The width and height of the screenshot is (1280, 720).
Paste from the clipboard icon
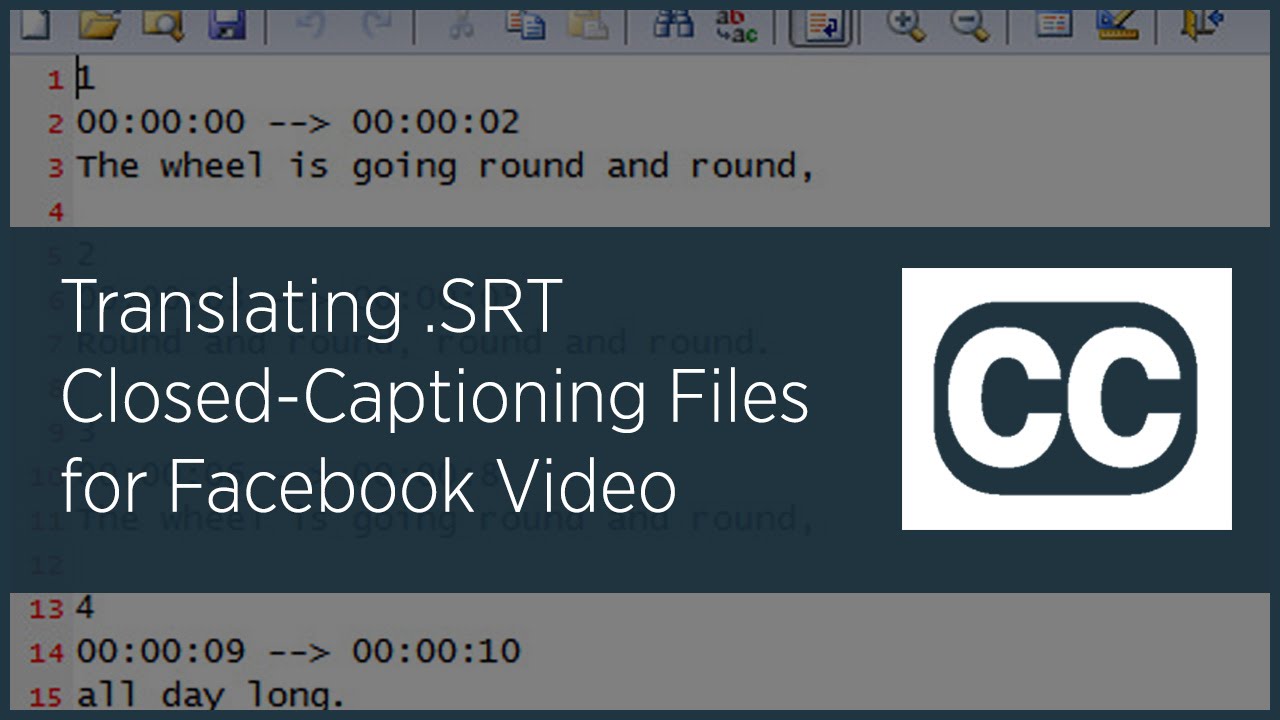coord(588,25)
